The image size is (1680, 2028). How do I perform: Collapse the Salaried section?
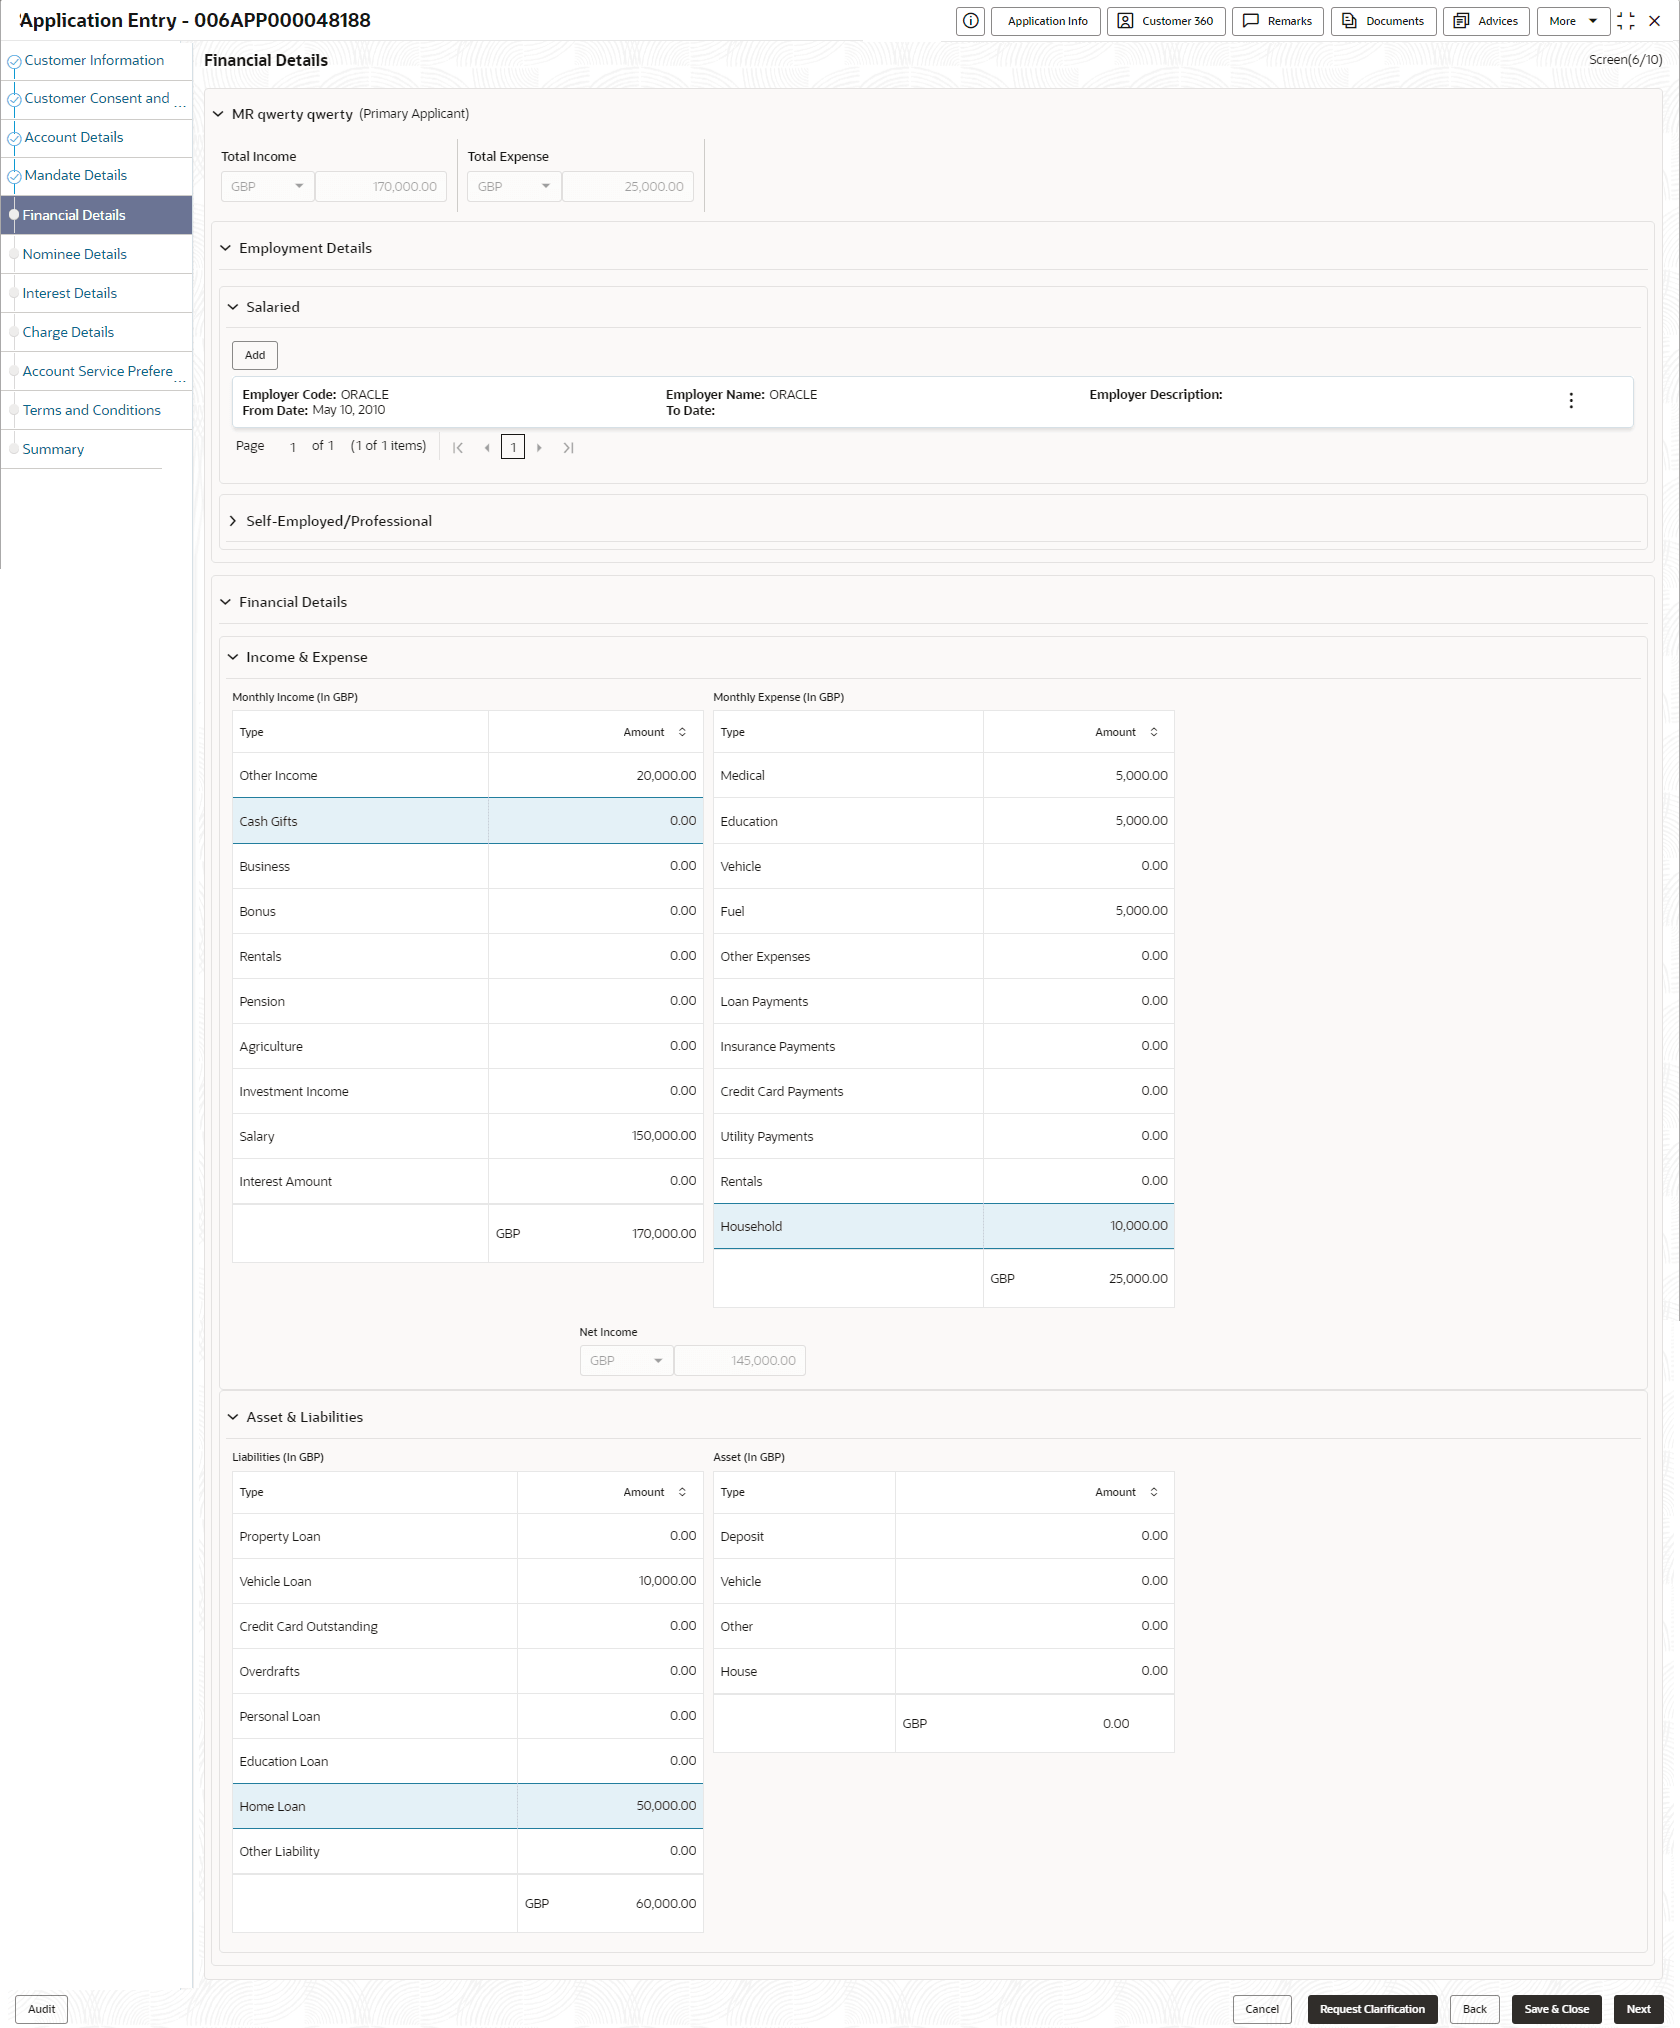tap(233, 307)
